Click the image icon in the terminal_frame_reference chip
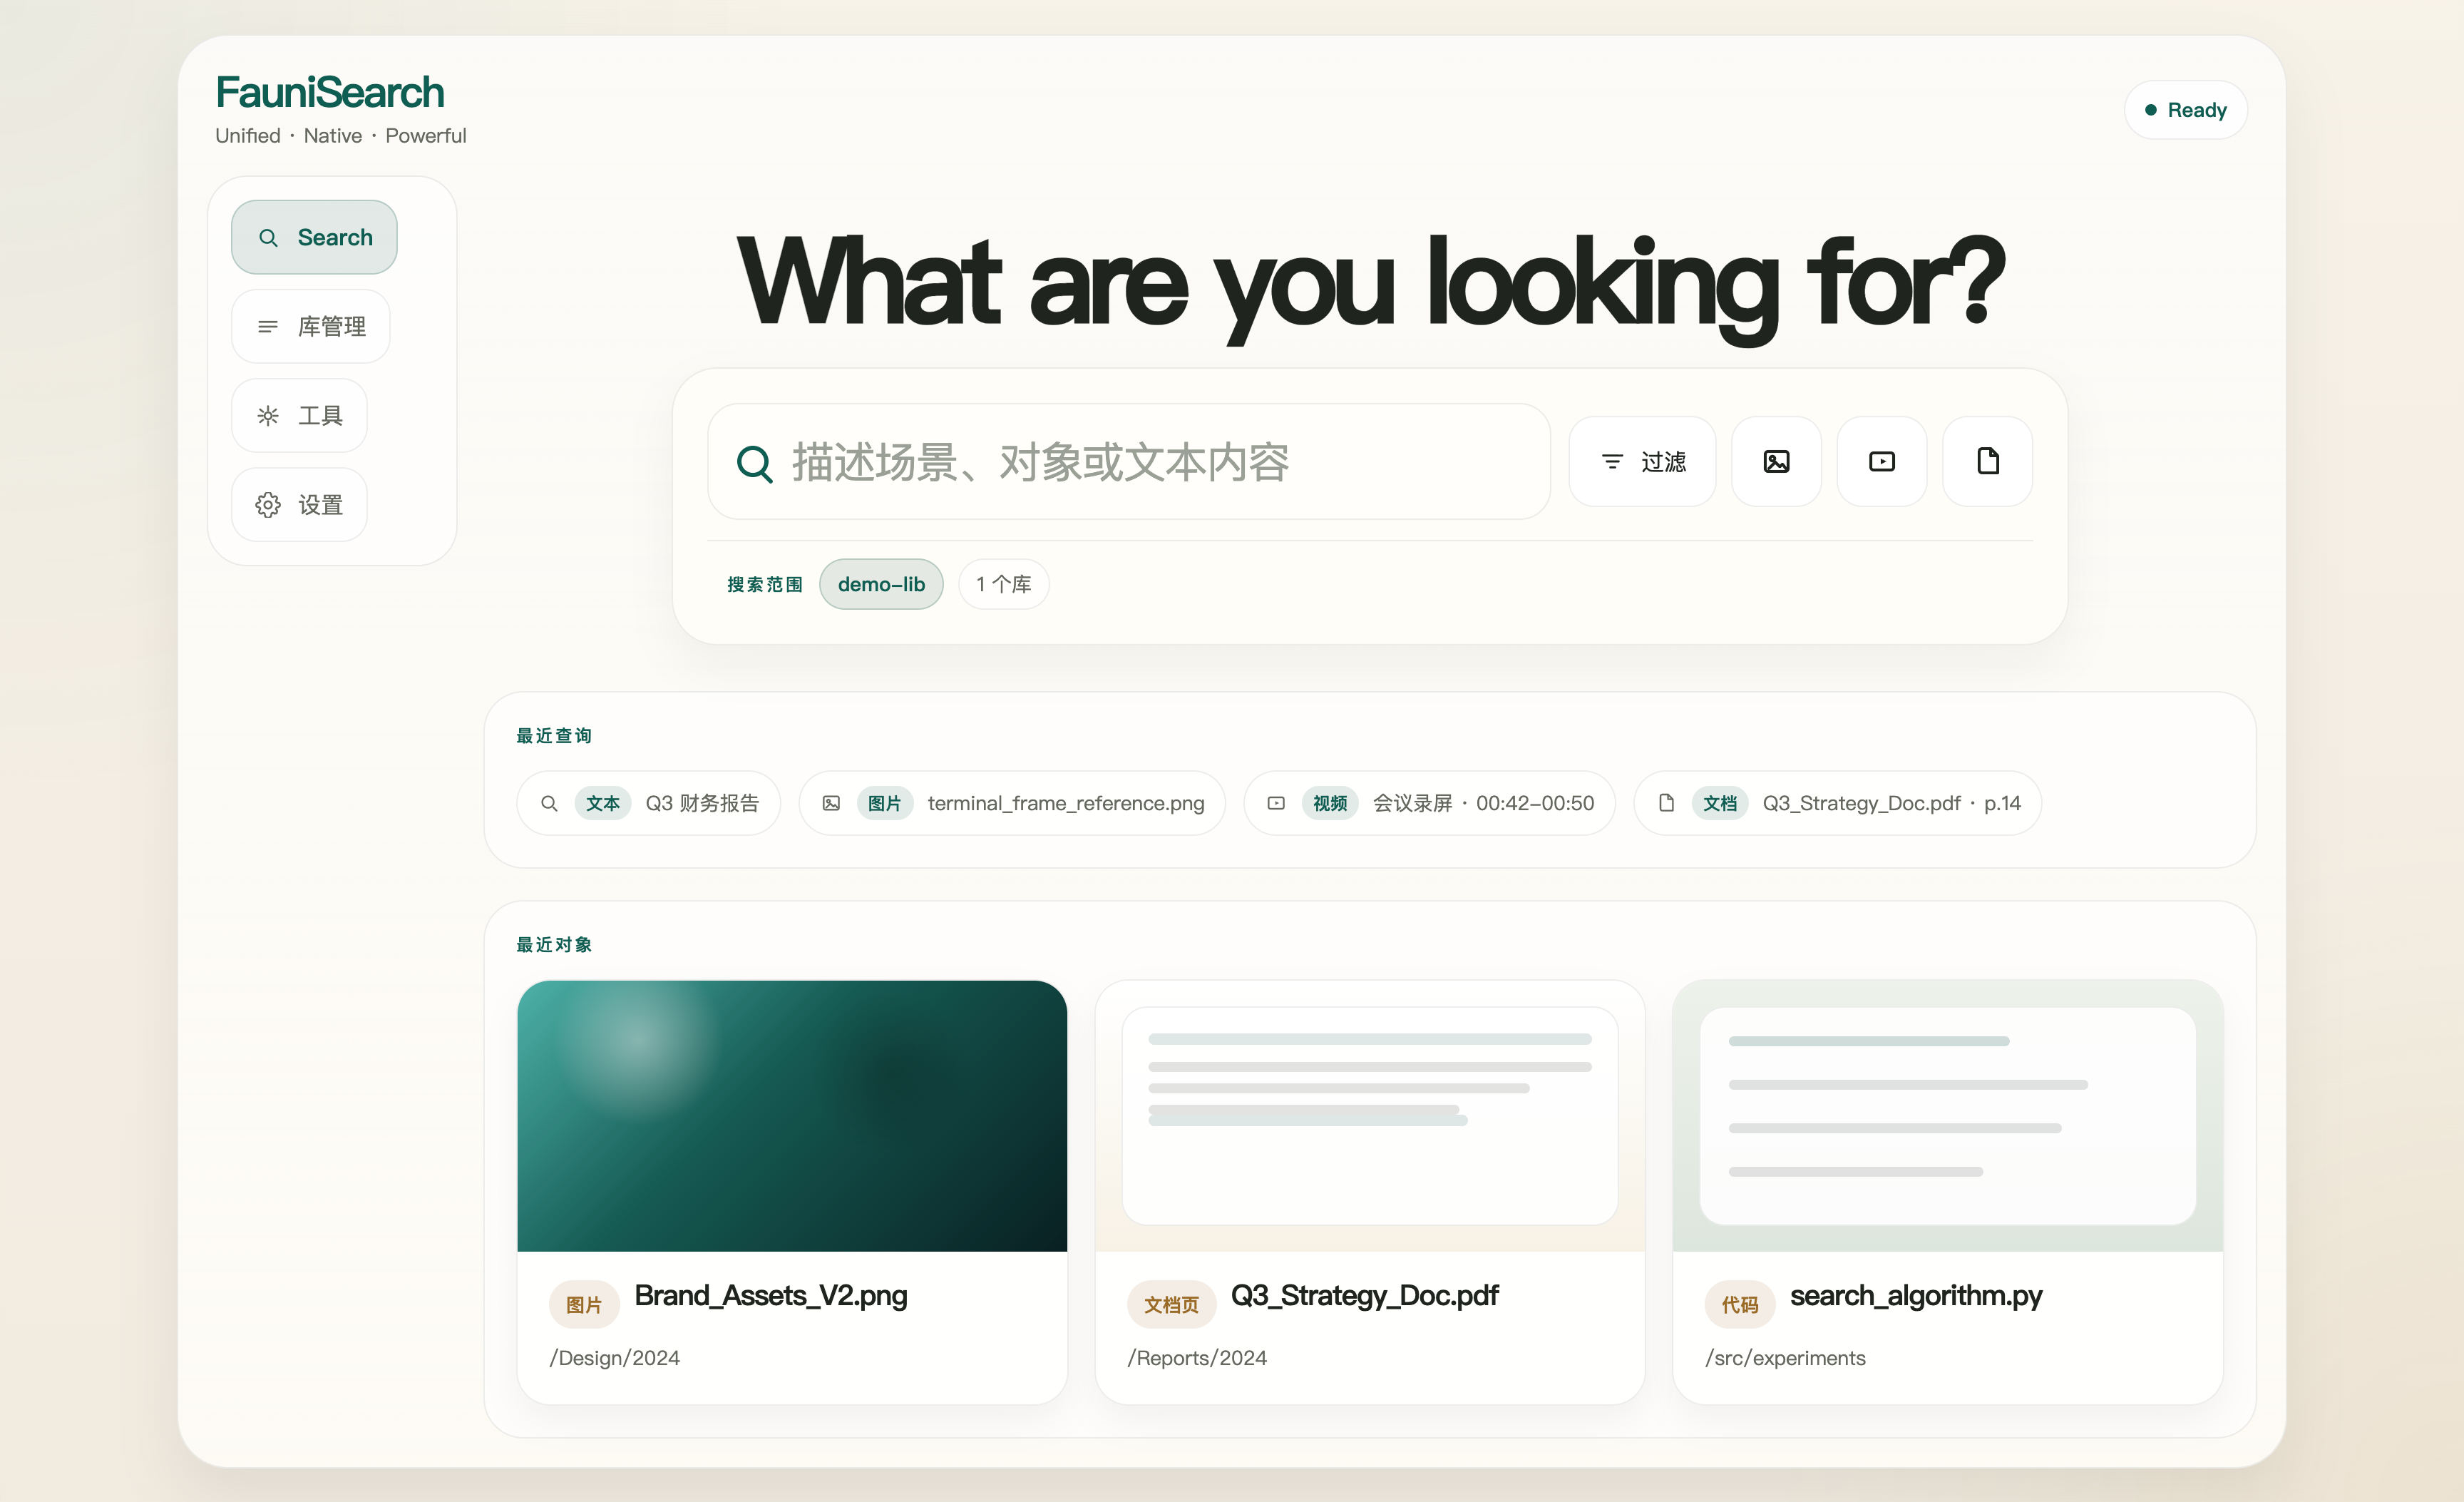The width and height of the screenshot is (2464, 1502). point(831,803)
